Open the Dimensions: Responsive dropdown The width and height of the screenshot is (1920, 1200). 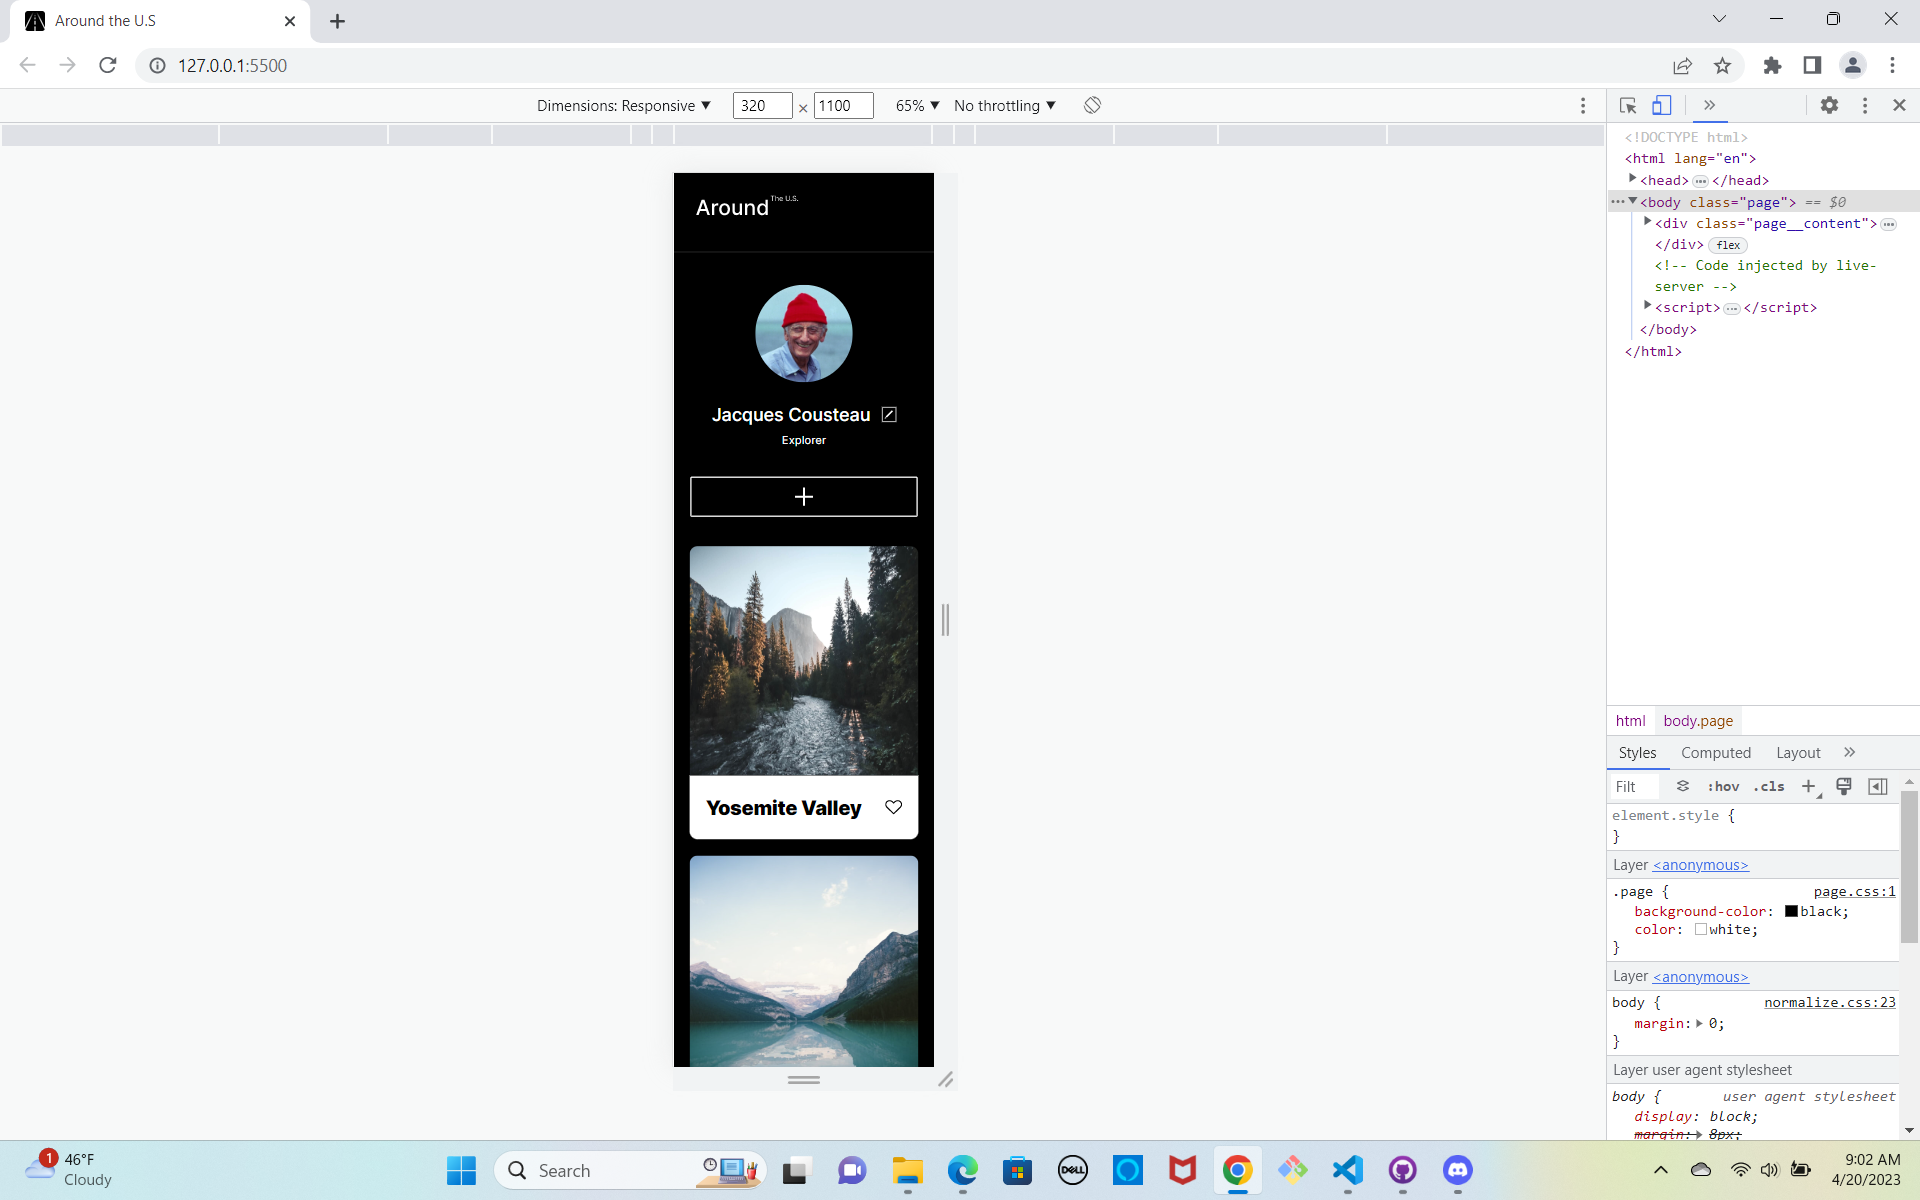pos(623,105)
